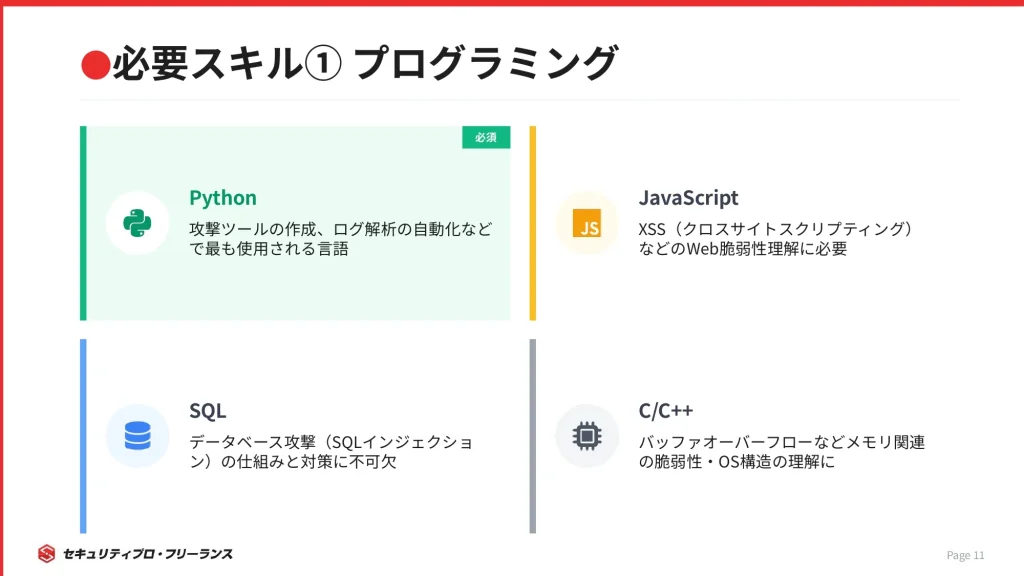Click the XSS description under JavaScript
Screen dimensions: 1024x576
776,239
